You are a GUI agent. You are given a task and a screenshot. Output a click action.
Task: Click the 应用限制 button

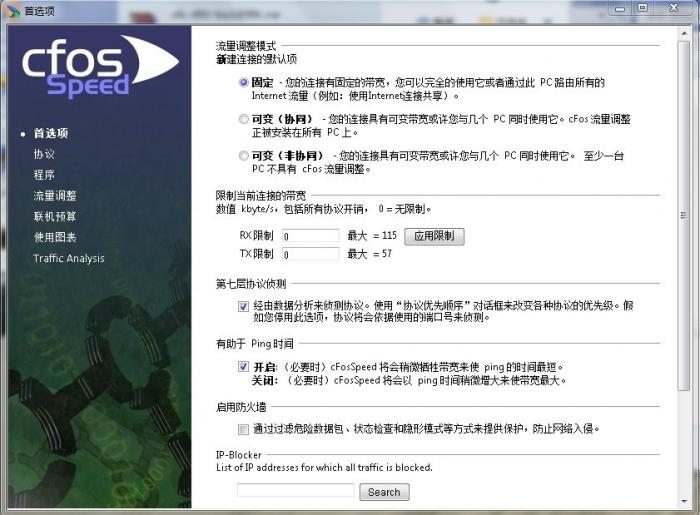point(434,236)
